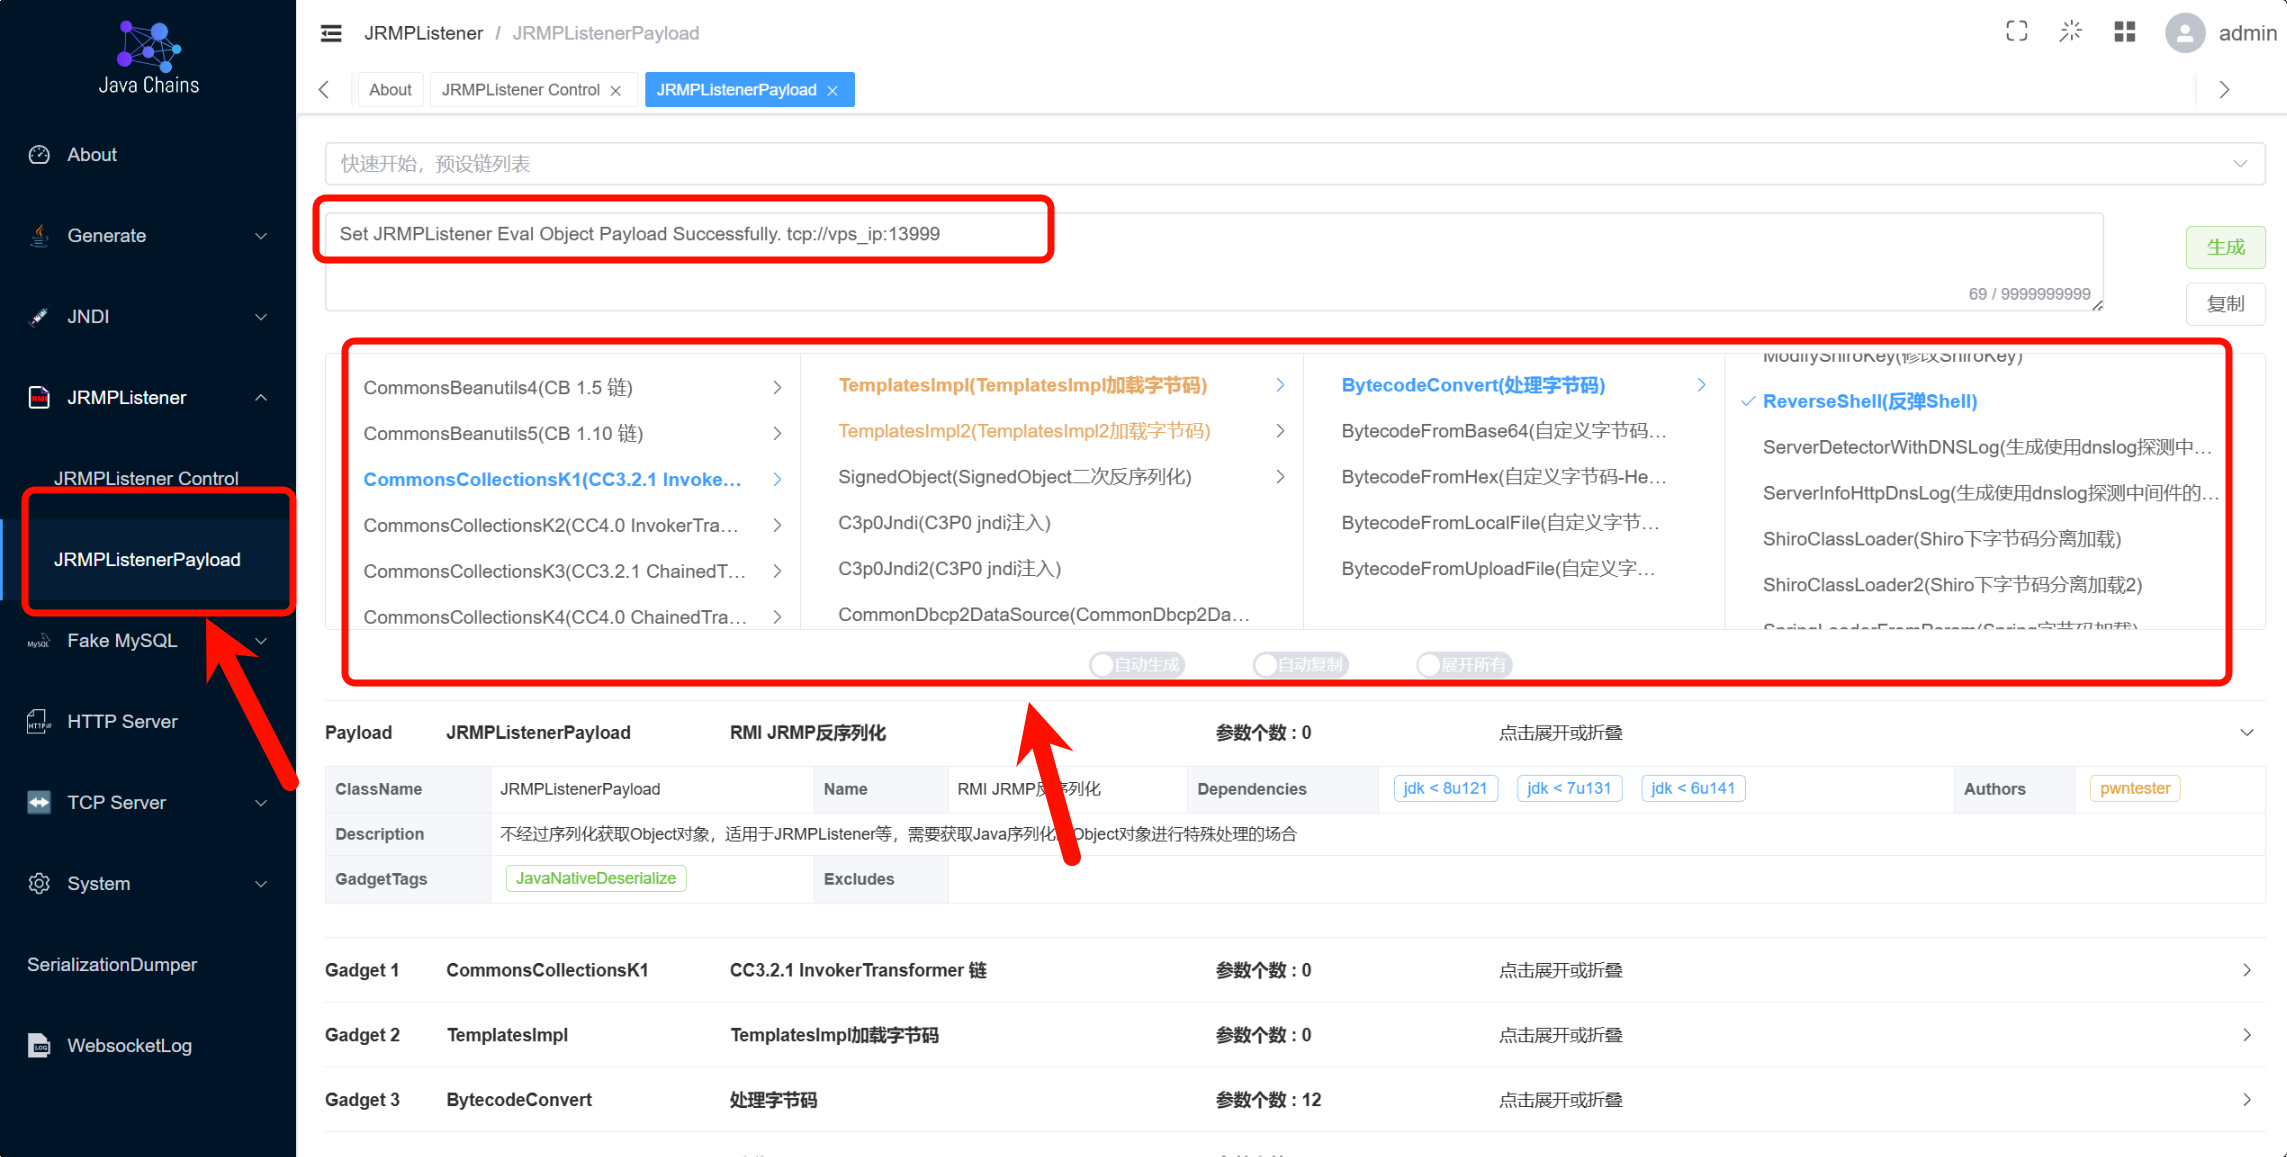Switch to the JRMPListener Control tab
The image size is (2287, 1157).
[521, 90]
